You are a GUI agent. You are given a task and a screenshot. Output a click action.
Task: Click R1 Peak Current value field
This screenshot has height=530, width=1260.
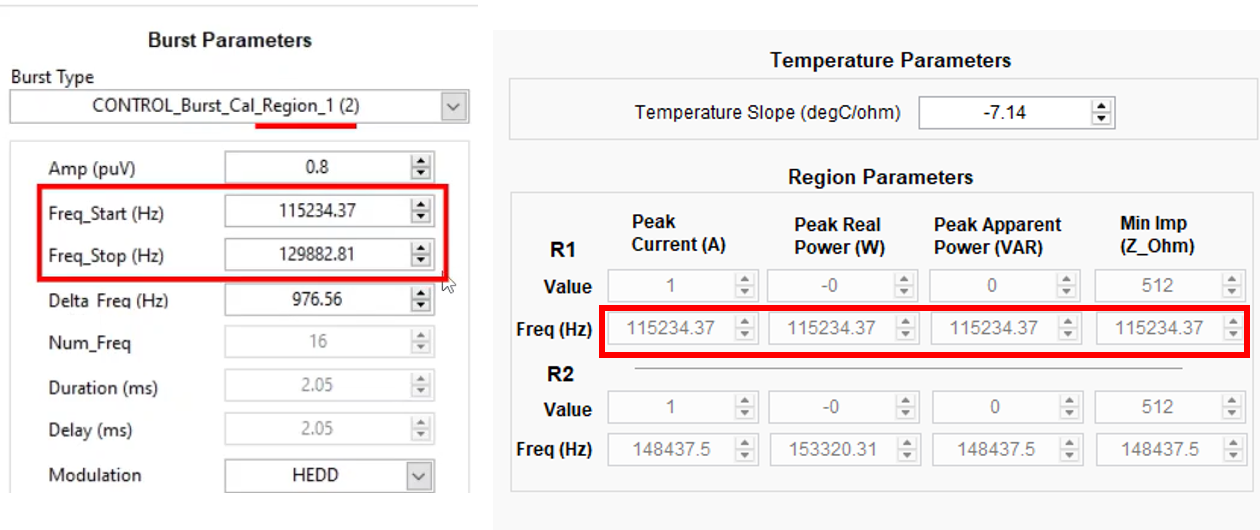(x=670, y=286)
